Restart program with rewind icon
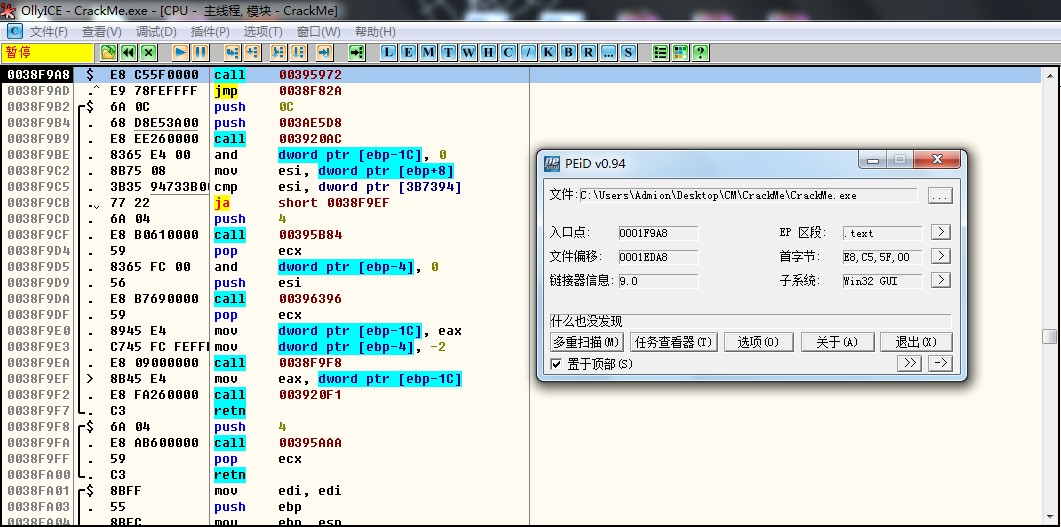This screenshot has height=527, width=1061. [129, 53]
